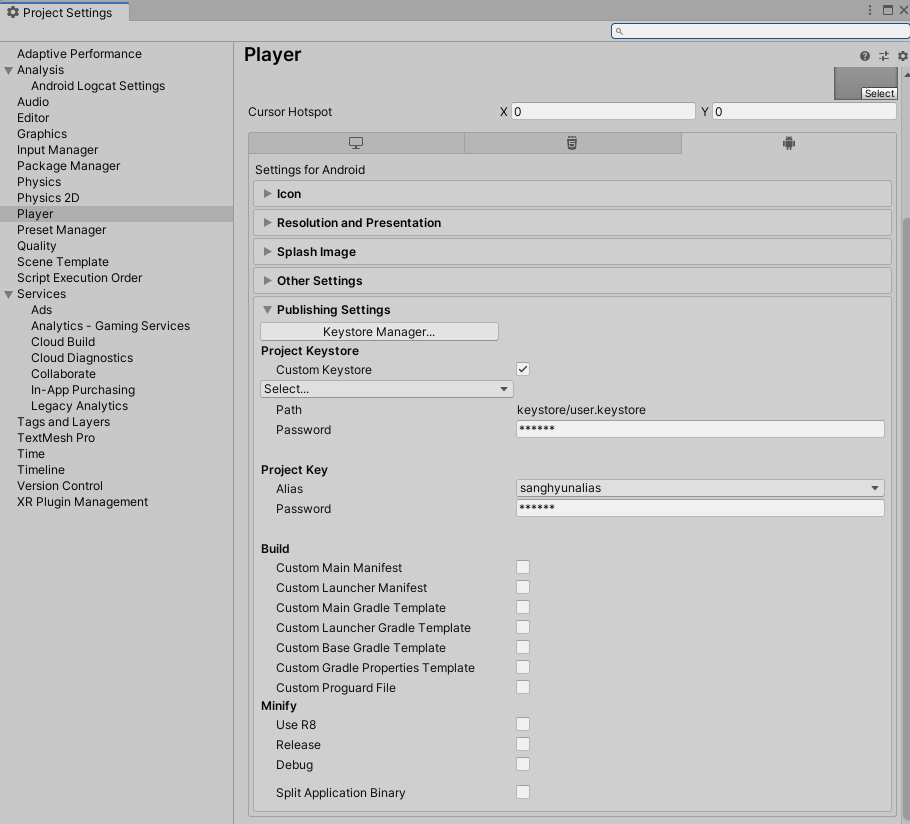Click the search field in Project Settings
This screenshot has height=824, width=910.
[760, 31]
